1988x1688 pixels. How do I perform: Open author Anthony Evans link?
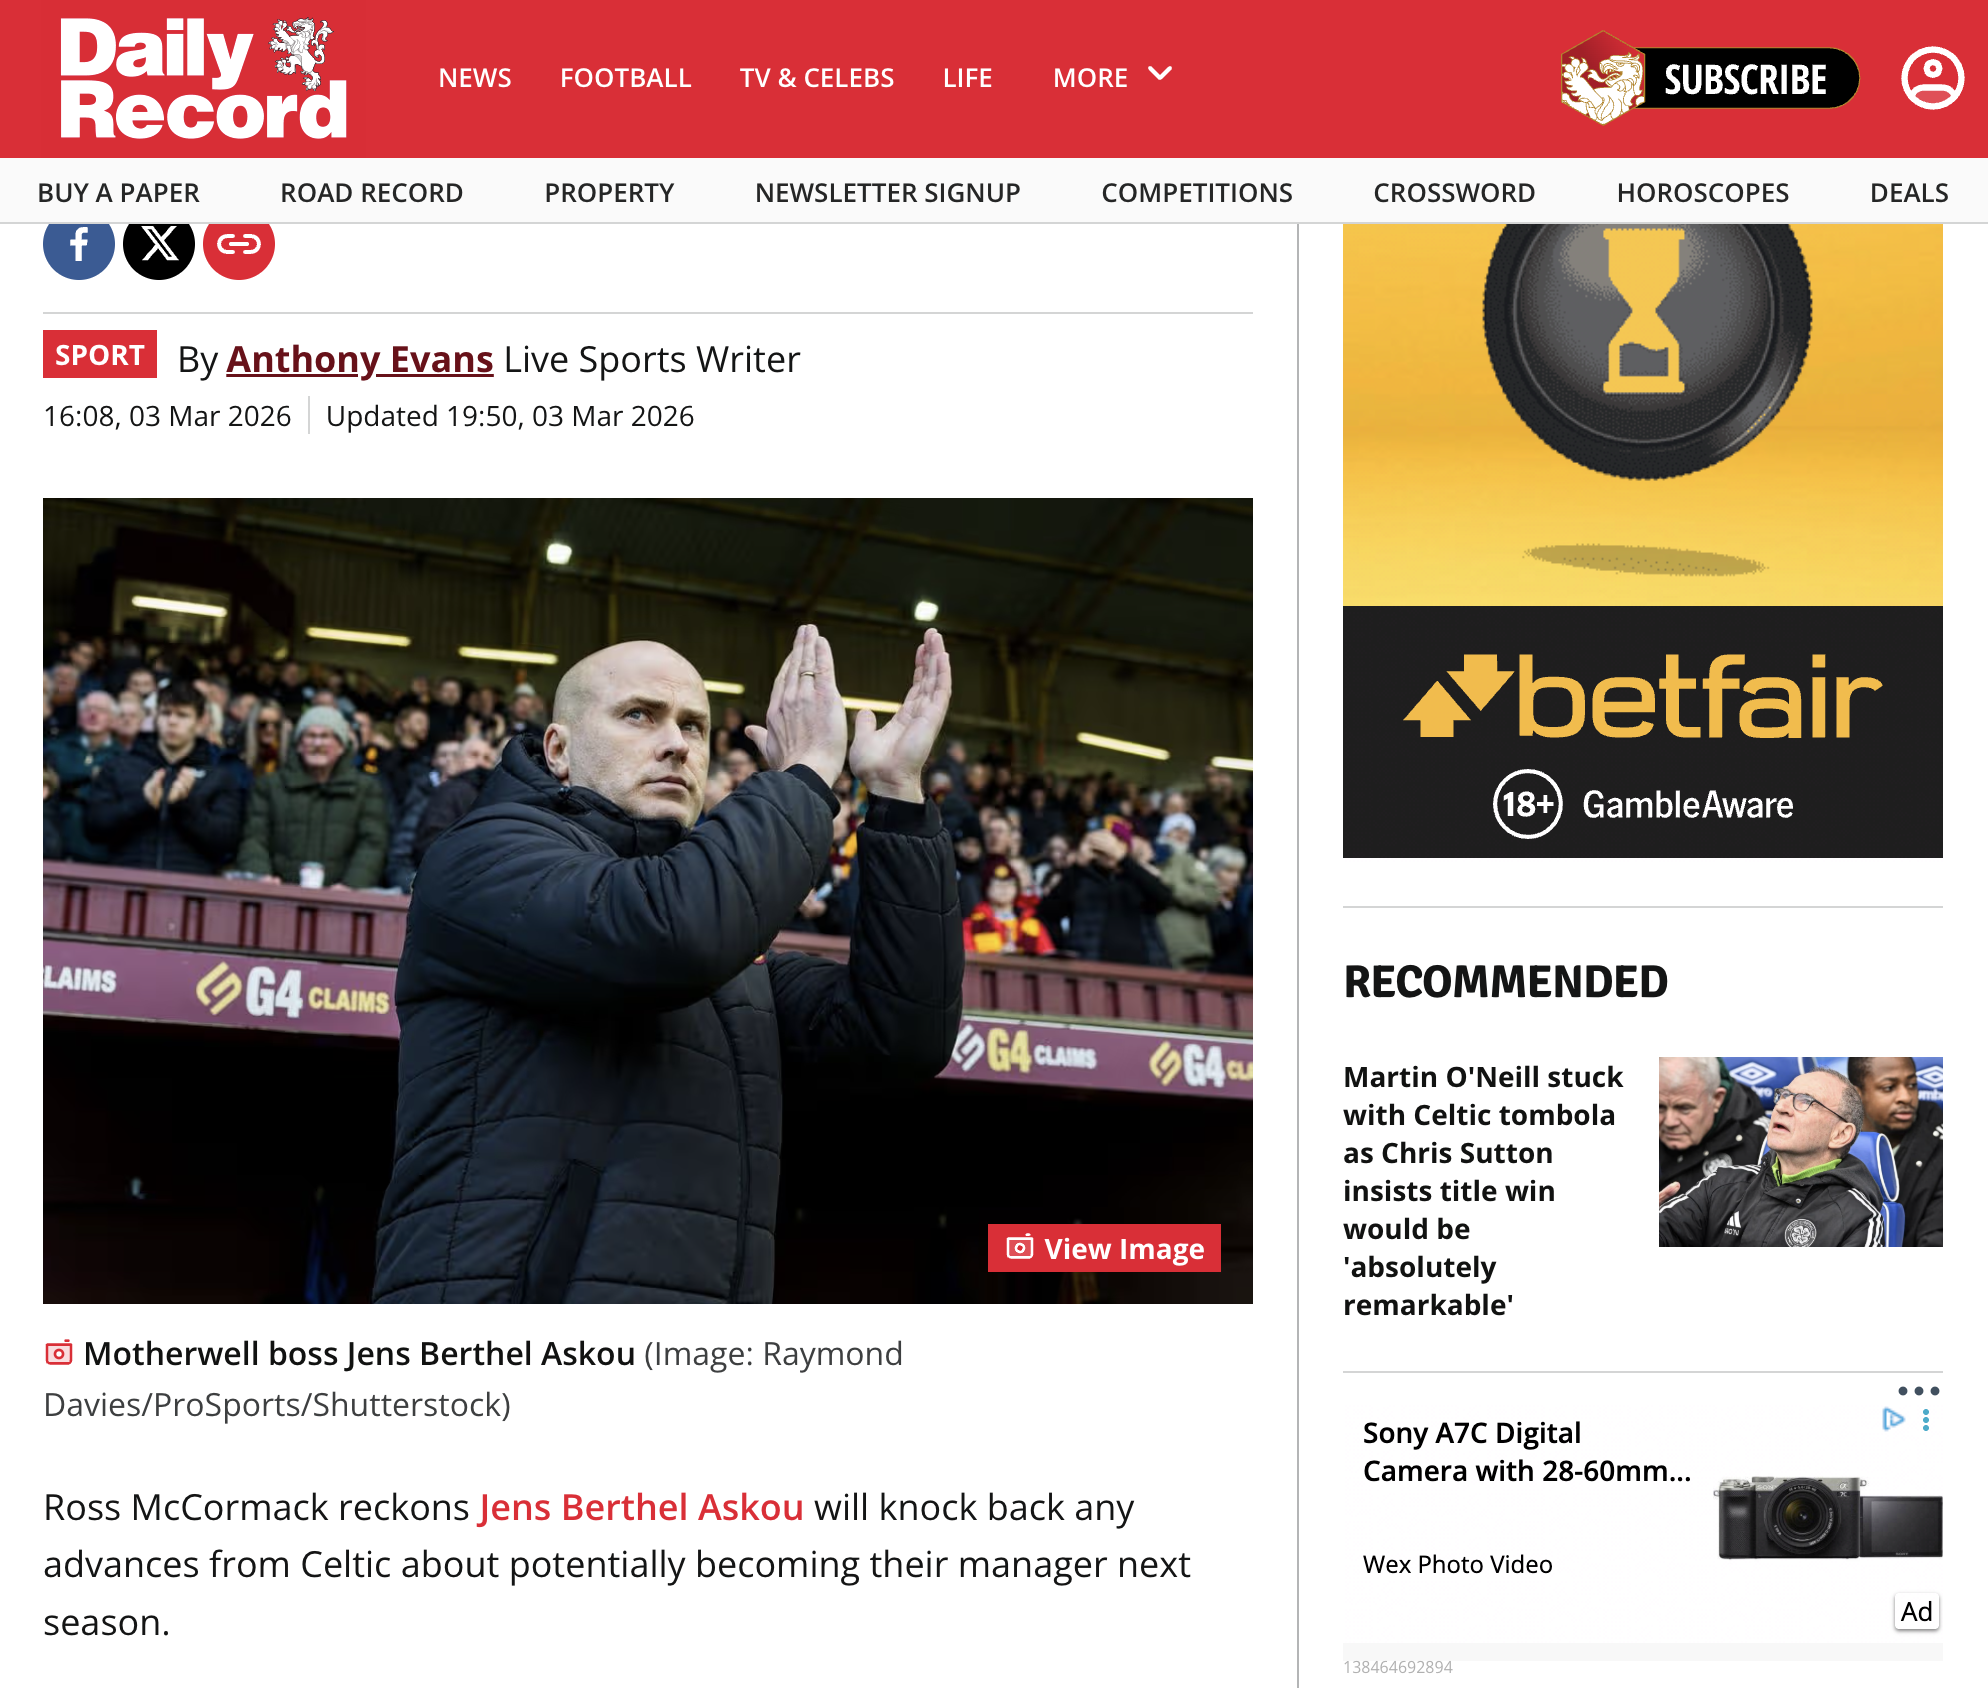tap(360, 359)
